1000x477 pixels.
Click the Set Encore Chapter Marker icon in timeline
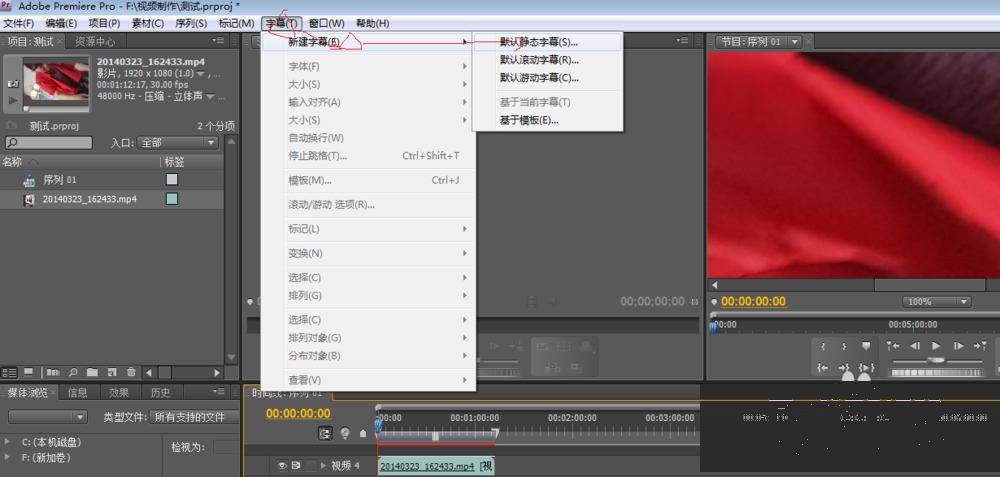346,433
